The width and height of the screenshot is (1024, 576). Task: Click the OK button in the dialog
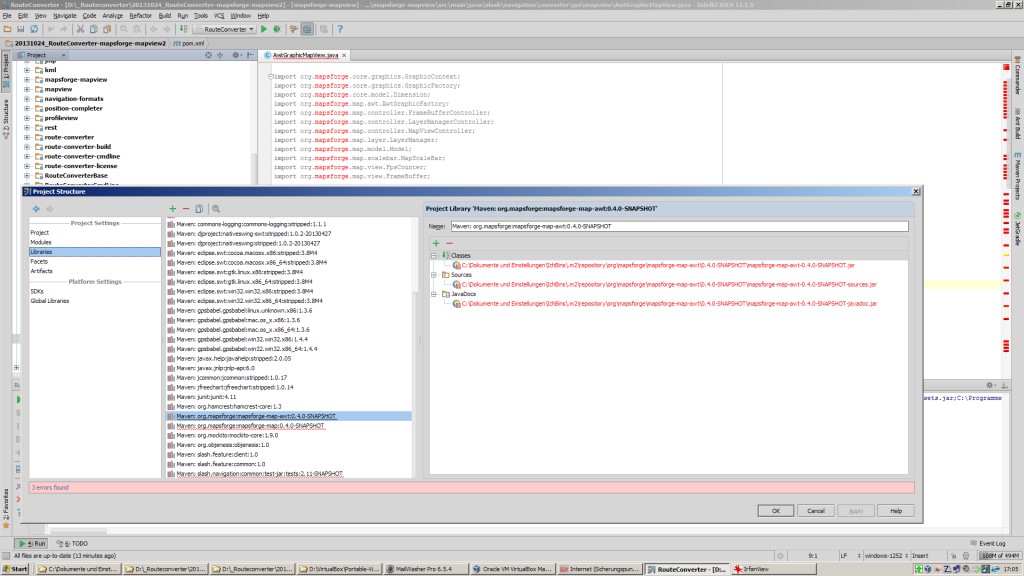point(776,510)
